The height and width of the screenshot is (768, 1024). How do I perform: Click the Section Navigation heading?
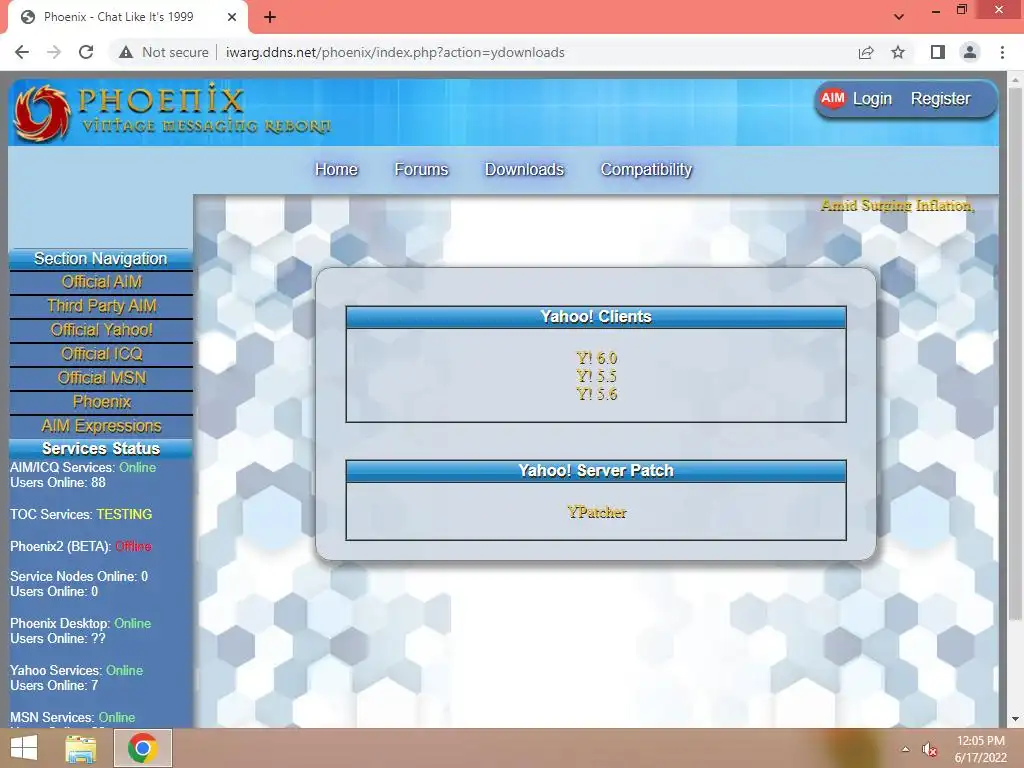tap(101, 259)
